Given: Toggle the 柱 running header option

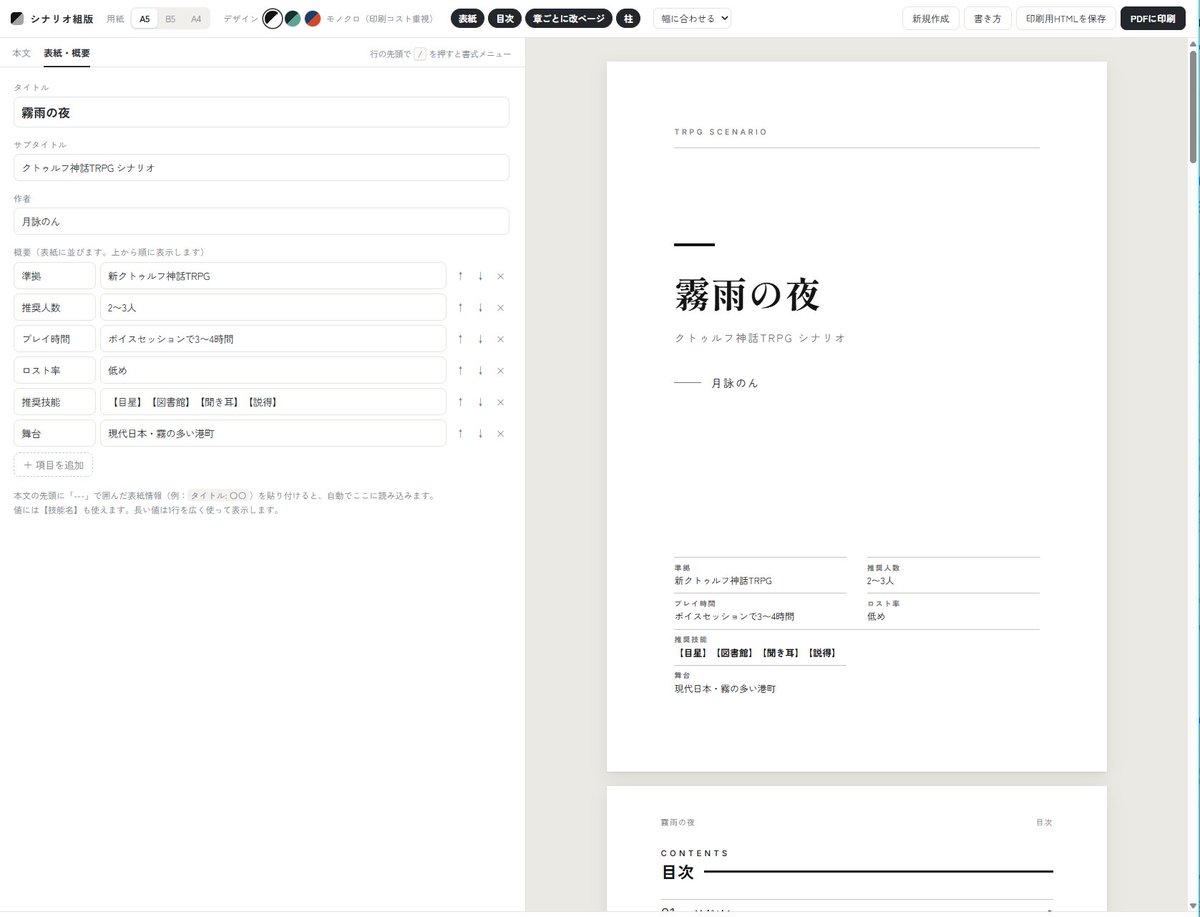Looking at the screenshot, I should [x=628, y=18].
